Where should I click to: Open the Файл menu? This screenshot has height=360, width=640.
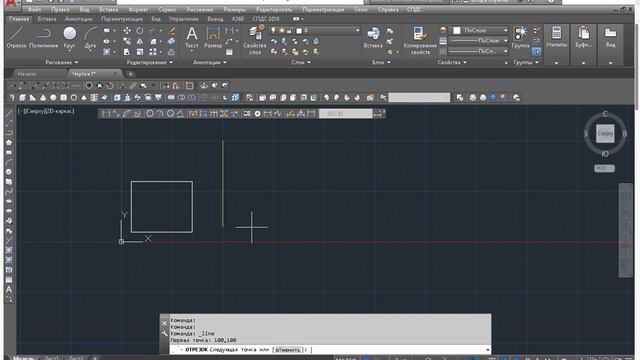34,9
